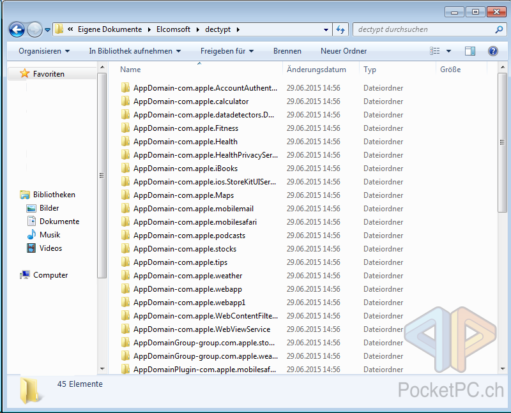Select Favoriten in the navigation pane
Viewport: 511px width, 413px height.
48,74
